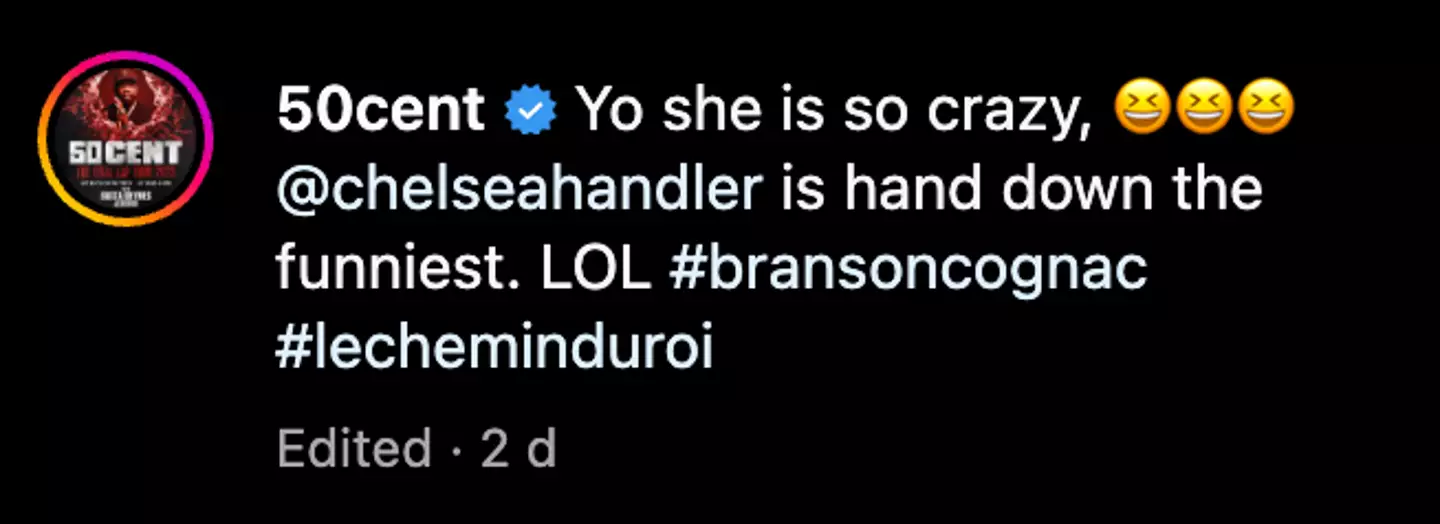Click the "Edited" label
The image size is (1440, 524).
(355, 449)
